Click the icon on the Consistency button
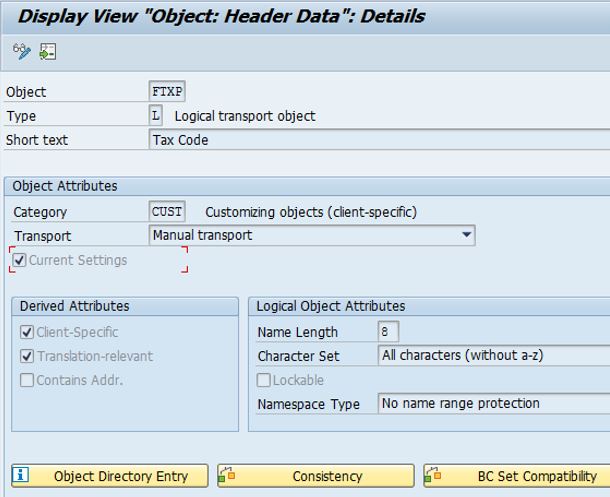This screenshot has height=497, width=610. [226, 475]
